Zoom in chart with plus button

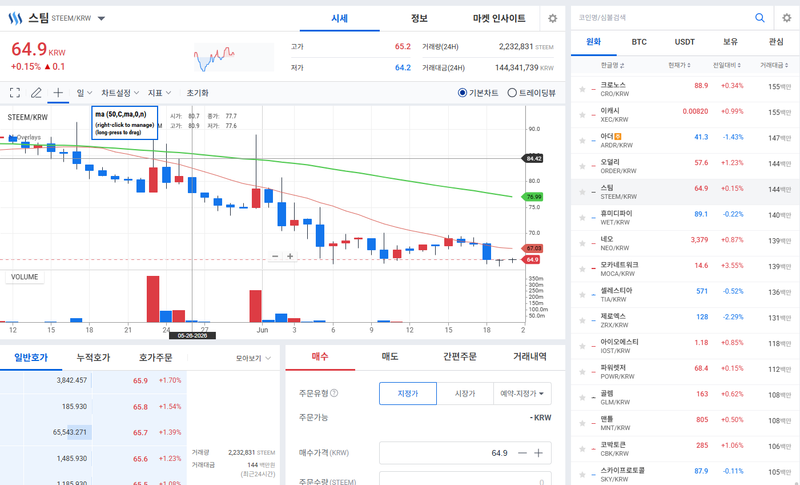click(x=290, y=257)
